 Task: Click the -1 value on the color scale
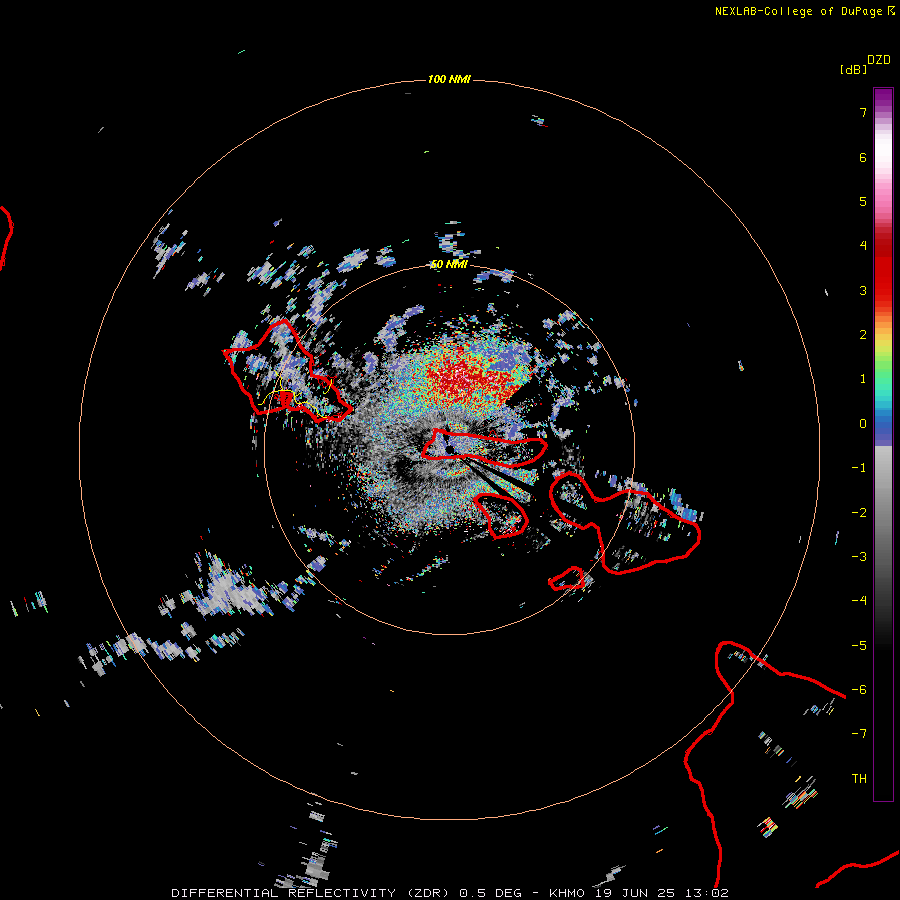[859, 468]
